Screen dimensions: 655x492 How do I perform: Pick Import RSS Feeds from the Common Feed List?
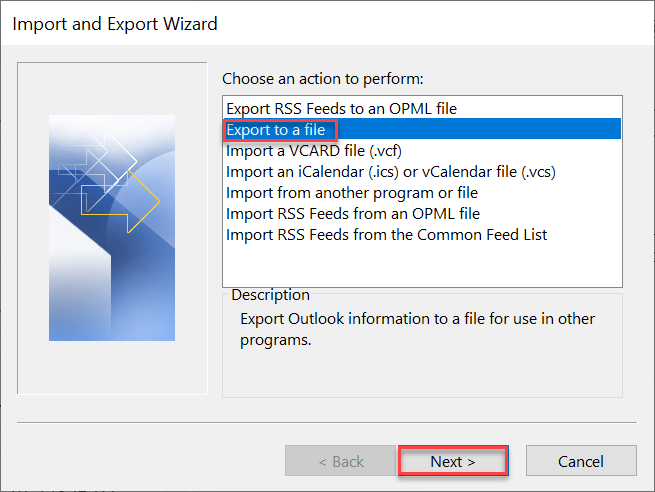[x=386, y=234]
